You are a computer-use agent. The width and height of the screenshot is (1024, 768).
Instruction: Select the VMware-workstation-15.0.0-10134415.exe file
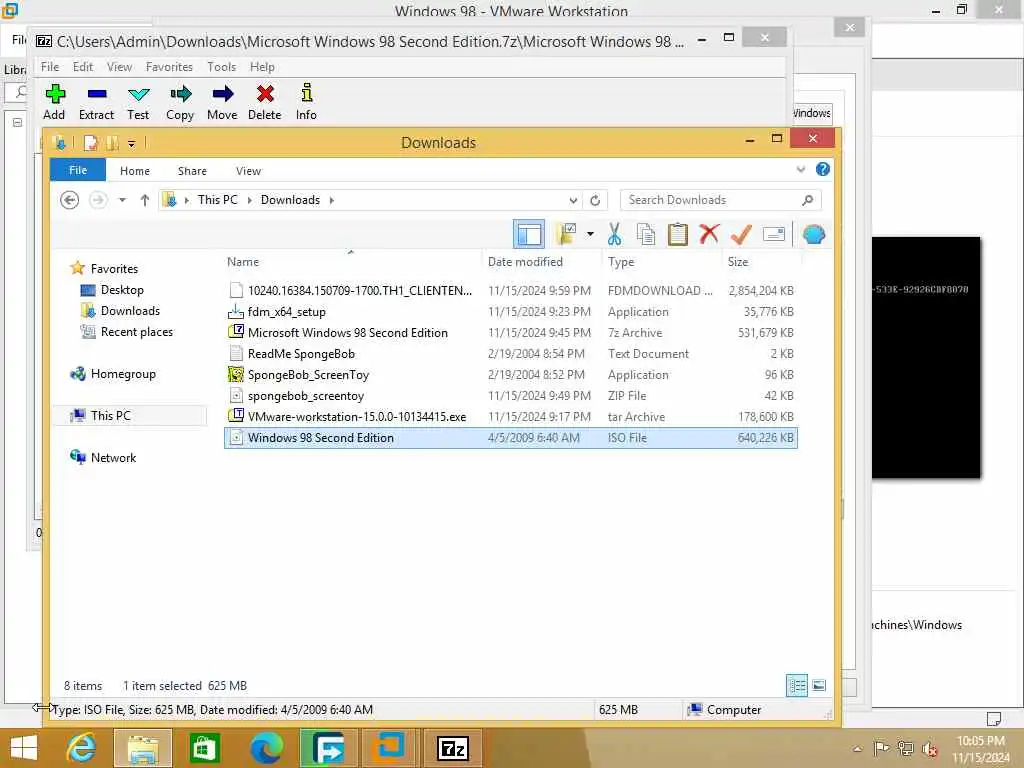pyautogui.click(x=510, y=417)
